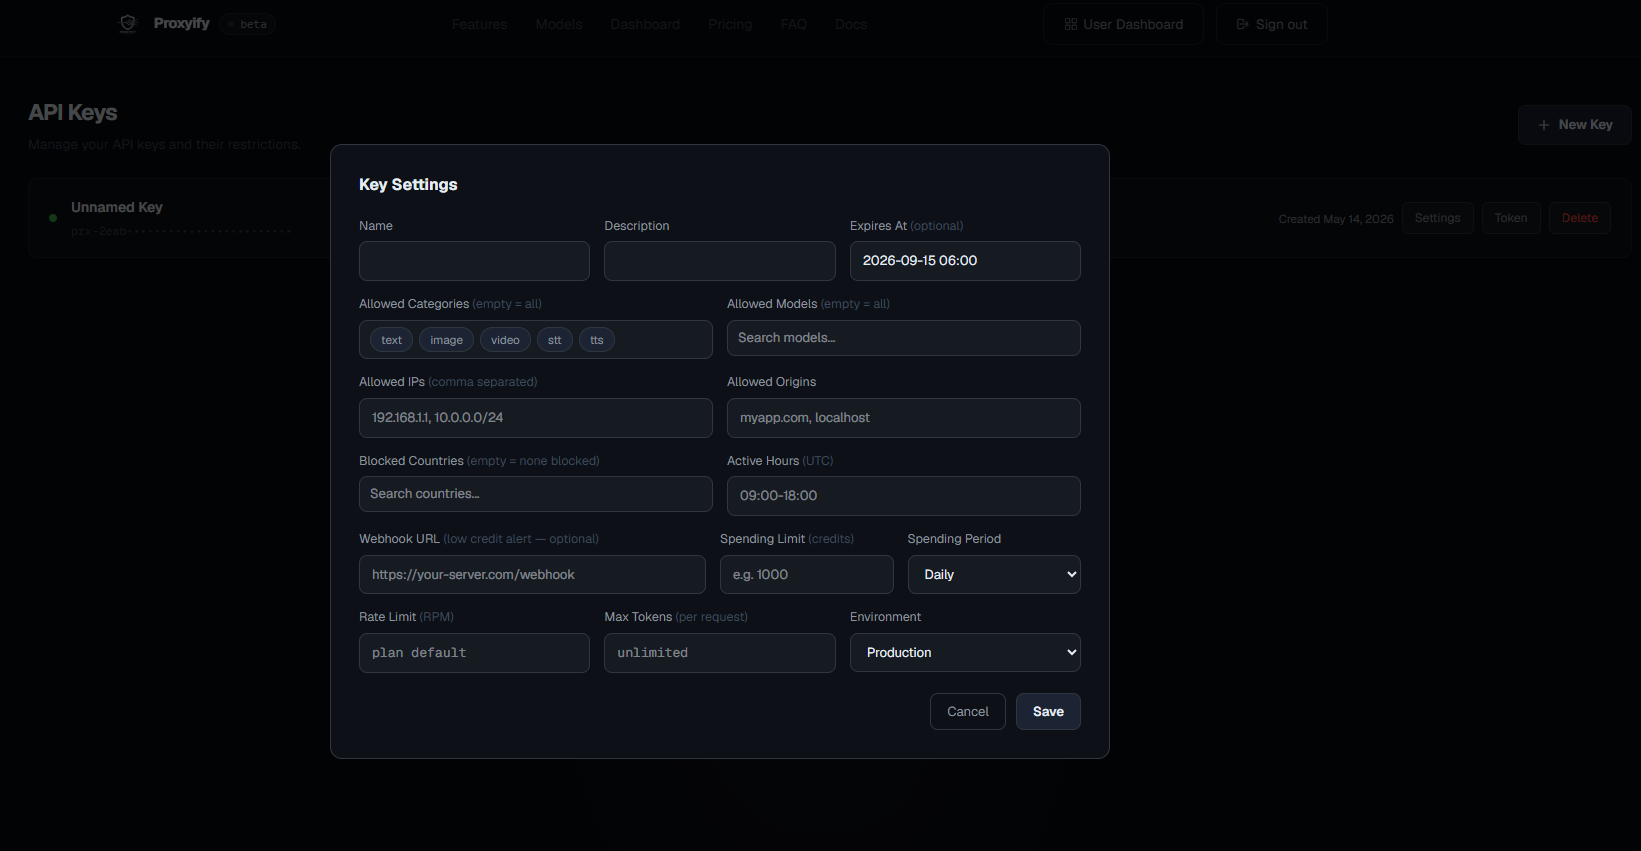Focus the Description input field
Screen dimensions: 1641x851
[x=720, y=261]
